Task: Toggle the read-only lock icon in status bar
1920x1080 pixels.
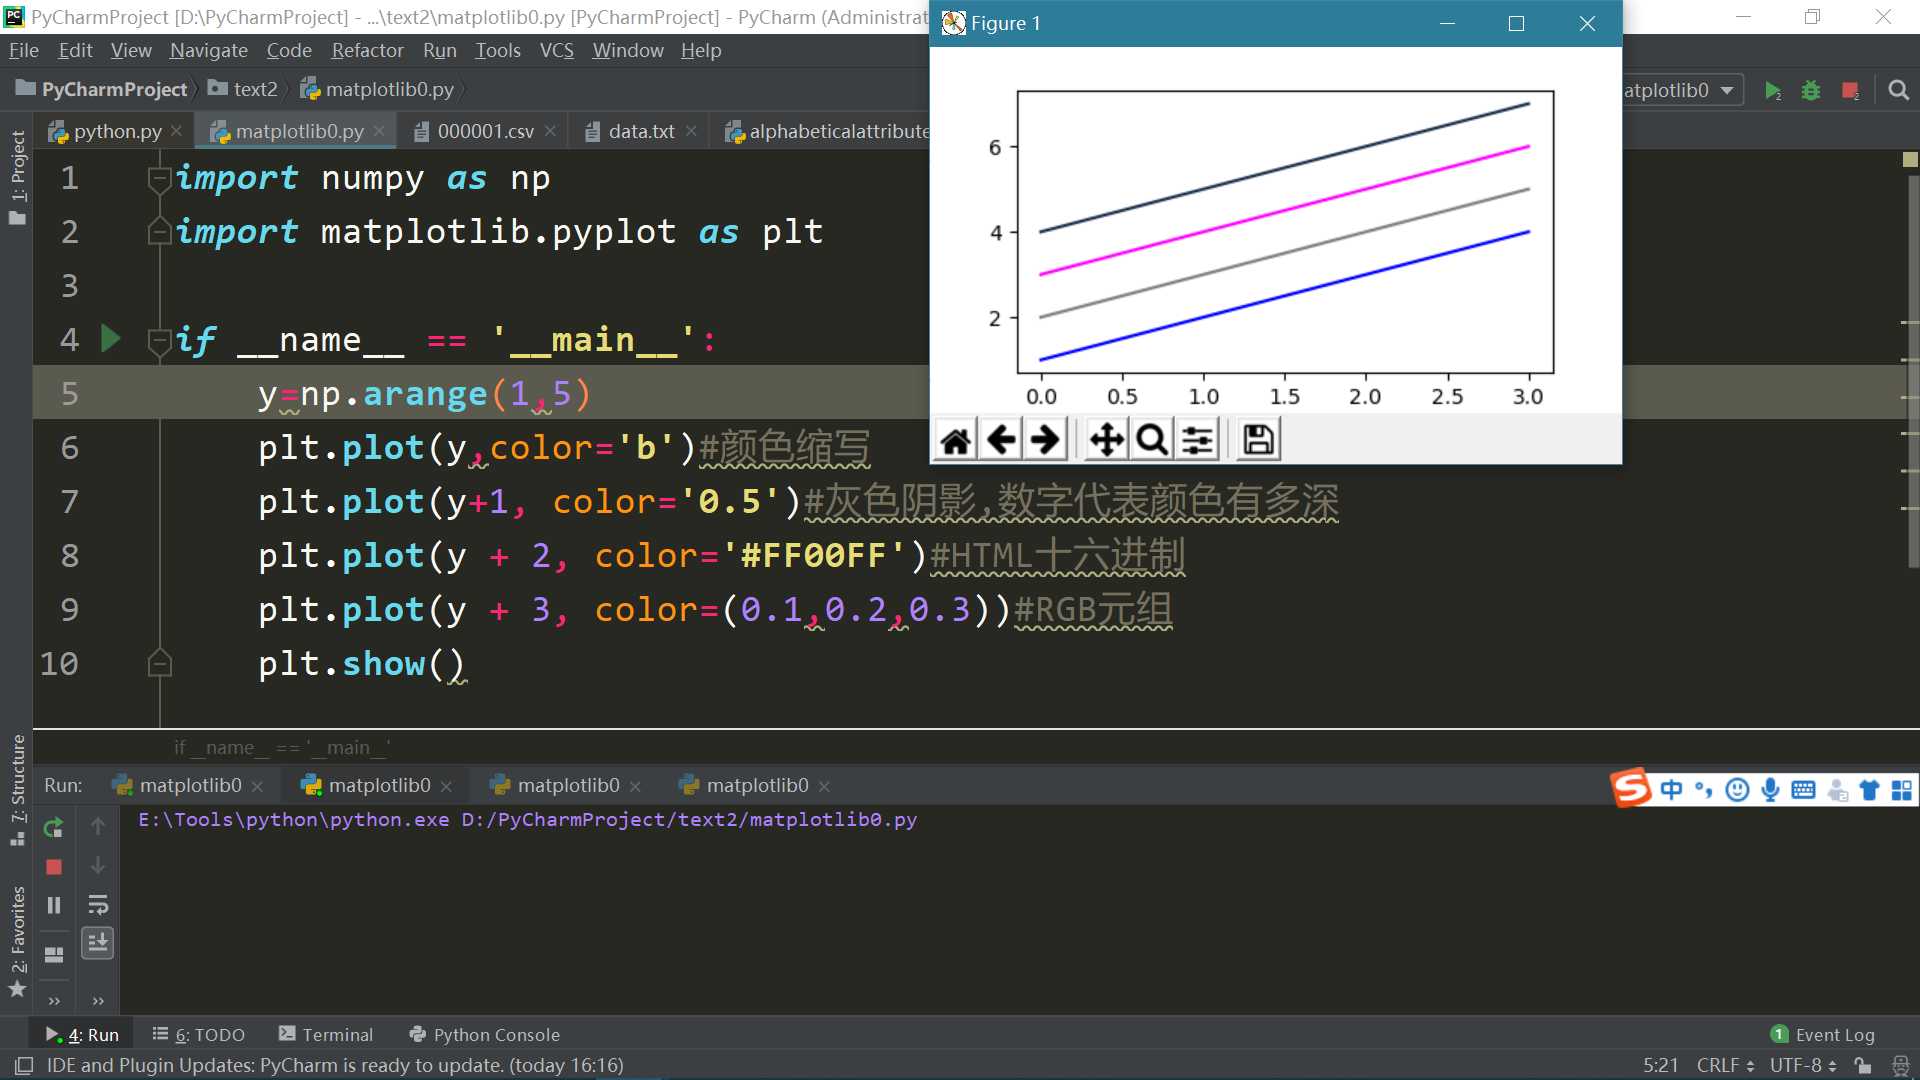Action: coord(1862,1066)
